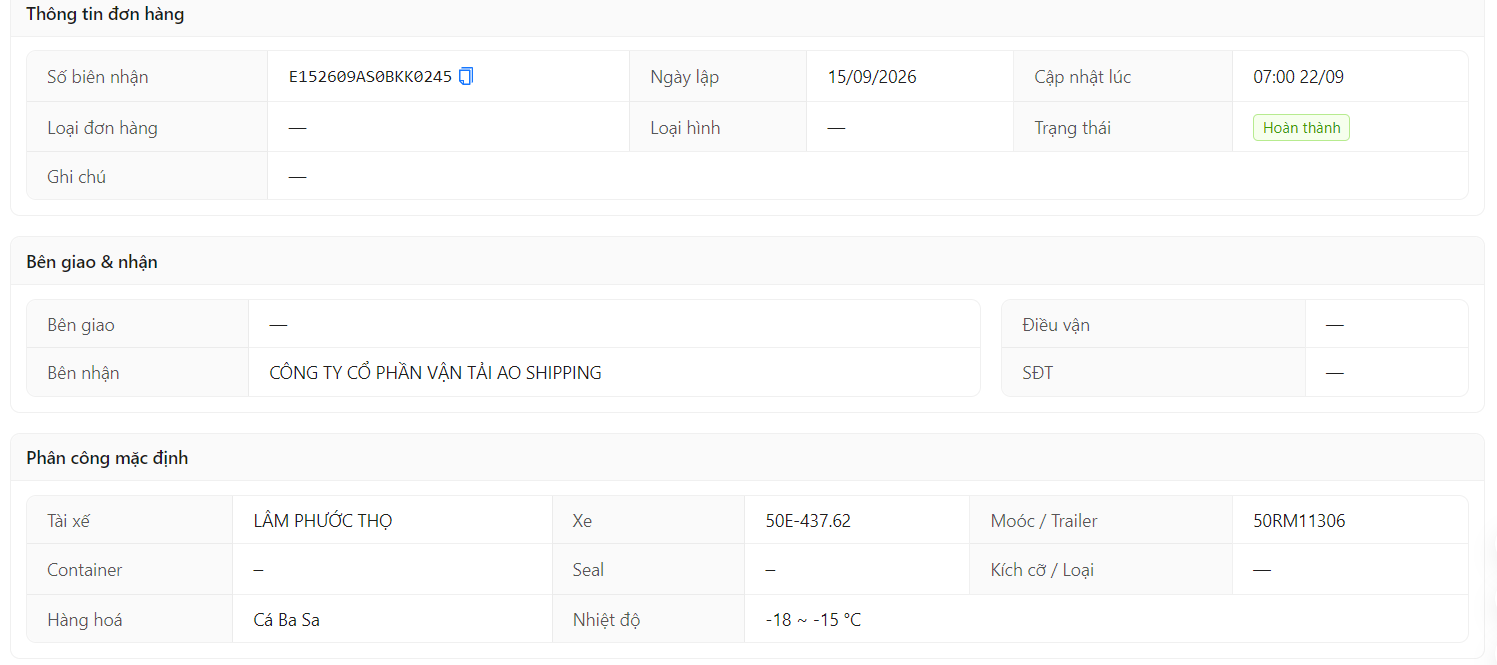Image resolution: width=1497 pixels, height=665 pixels.
Task: Select the receipt number text E152609AS0BKK0245
Action: coord(370,77)
